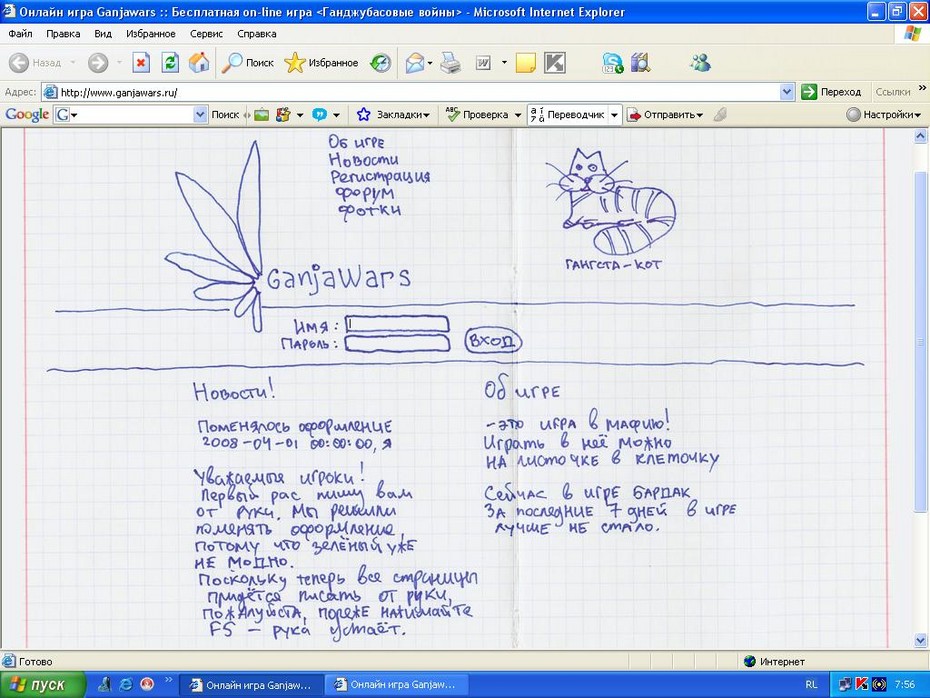Expand Edit with Word dropdown arrow
This screenshot has width=930, height=698.
[504, 62]
